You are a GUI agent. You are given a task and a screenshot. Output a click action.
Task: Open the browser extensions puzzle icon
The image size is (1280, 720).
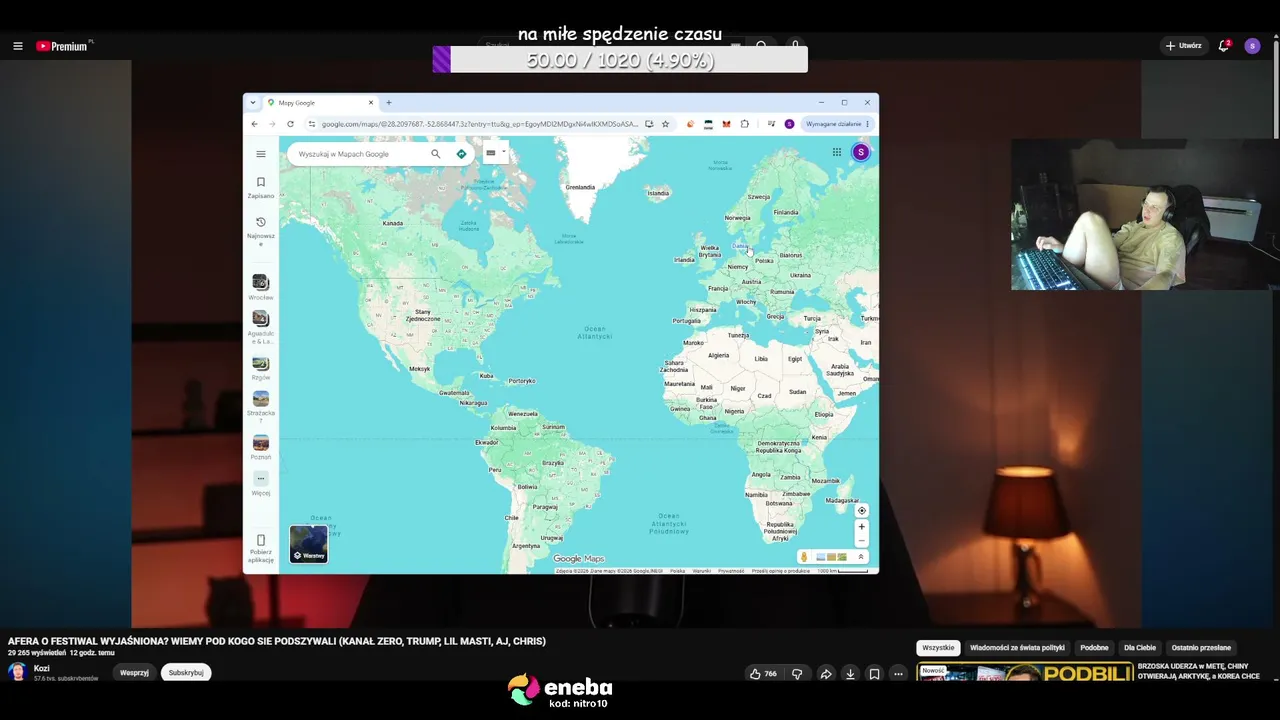[744, 124]
